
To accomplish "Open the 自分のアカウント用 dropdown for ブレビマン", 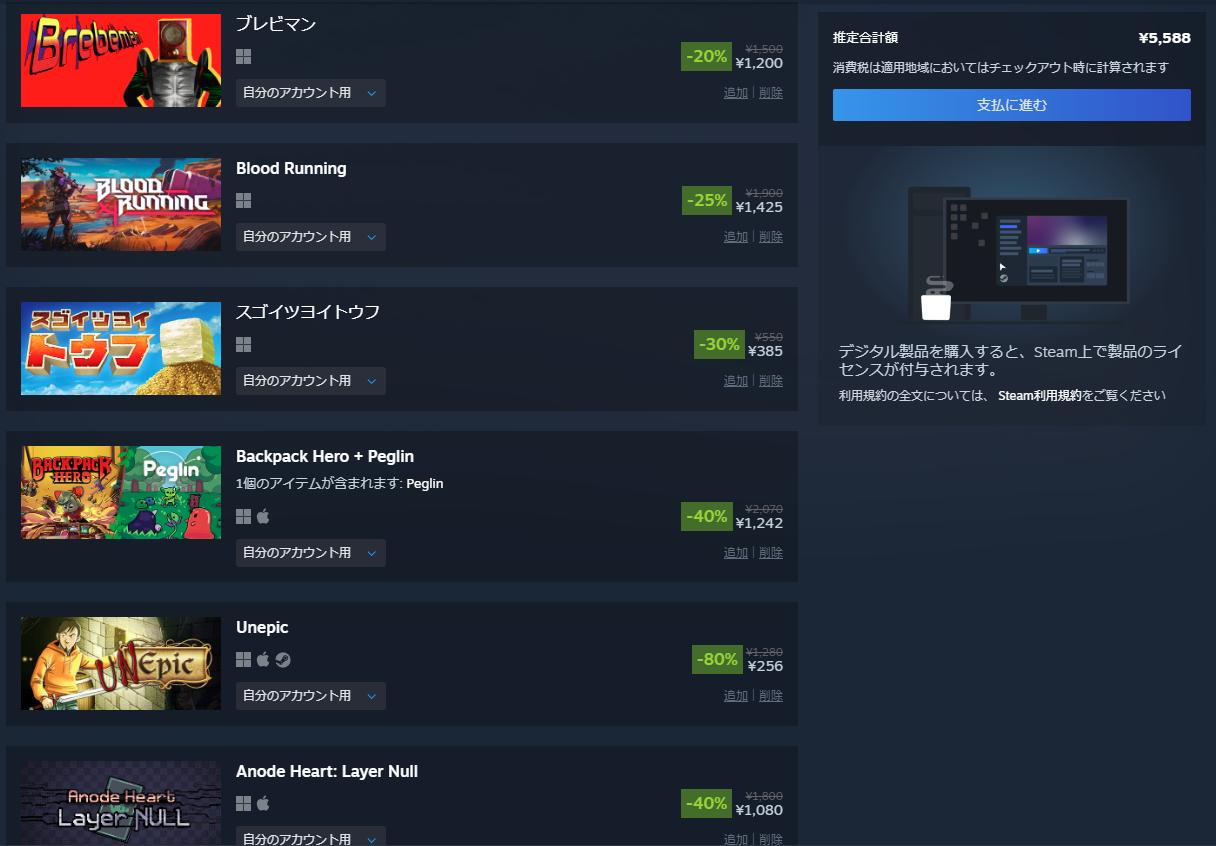I will point(311,93).
